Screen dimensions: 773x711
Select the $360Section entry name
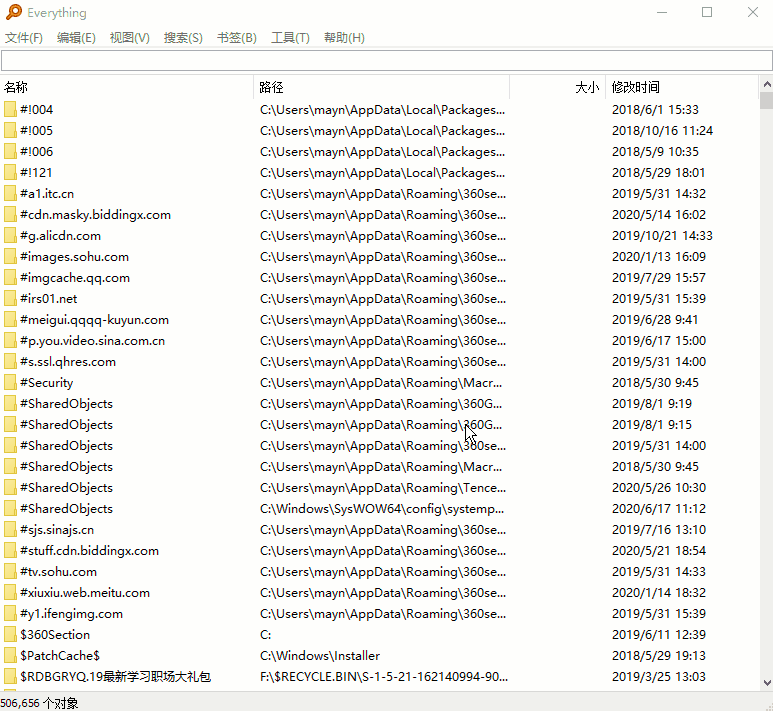coord(55,635)
